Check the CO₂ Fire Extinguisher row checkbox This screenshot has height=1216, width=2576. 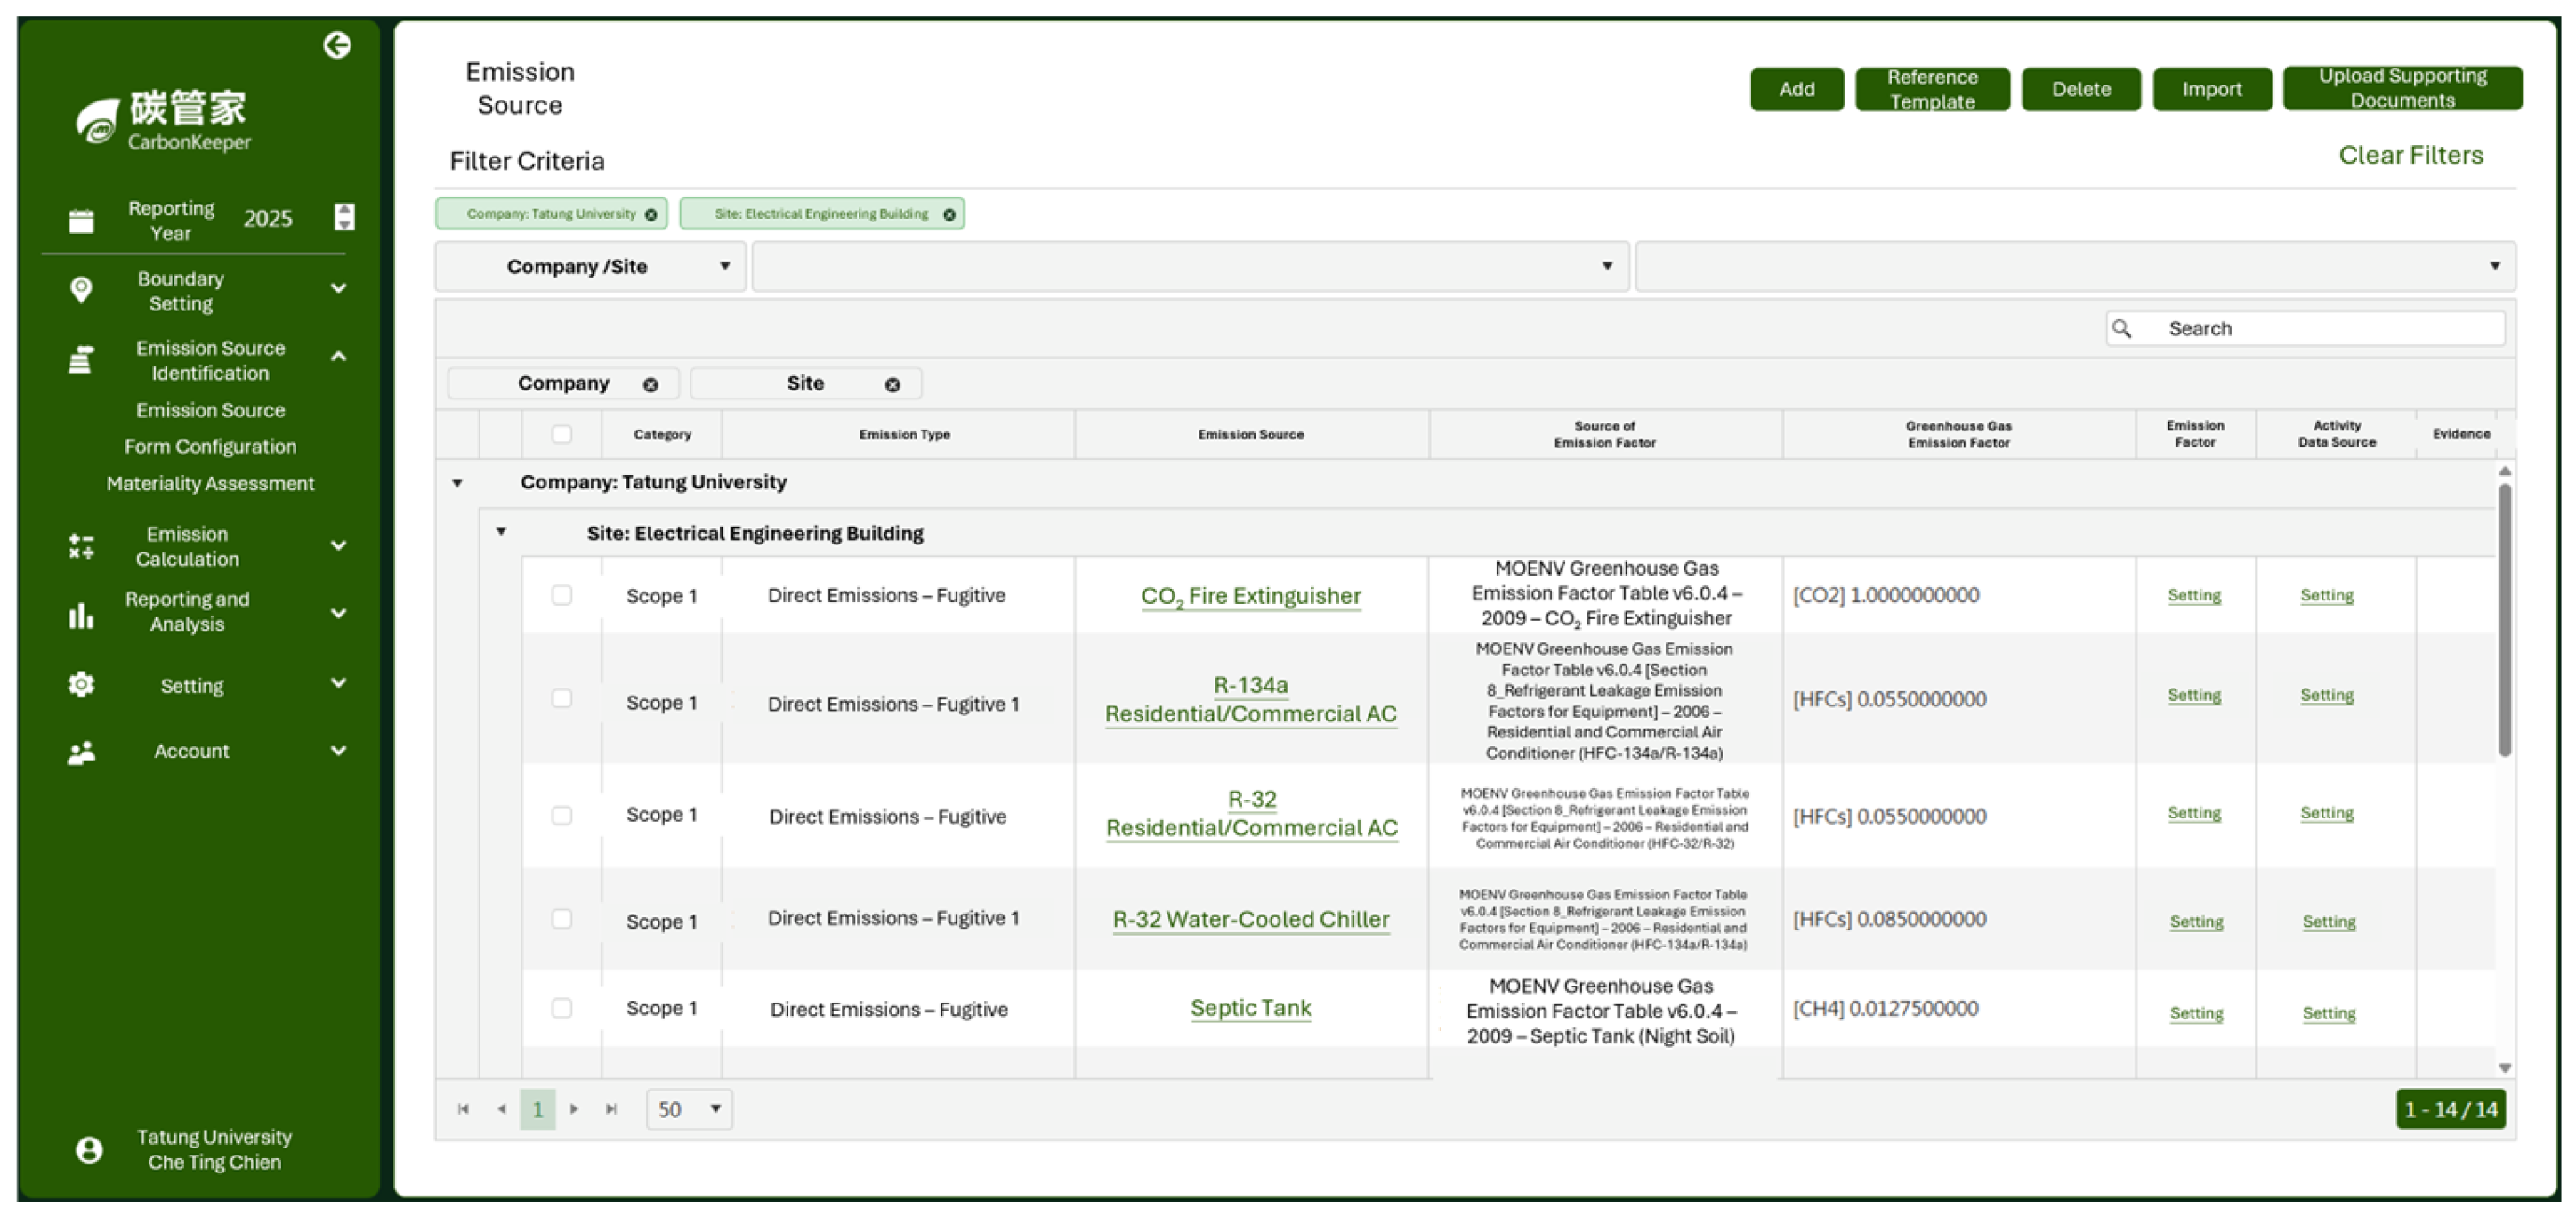pyautogui.click(x=562, y=595)
